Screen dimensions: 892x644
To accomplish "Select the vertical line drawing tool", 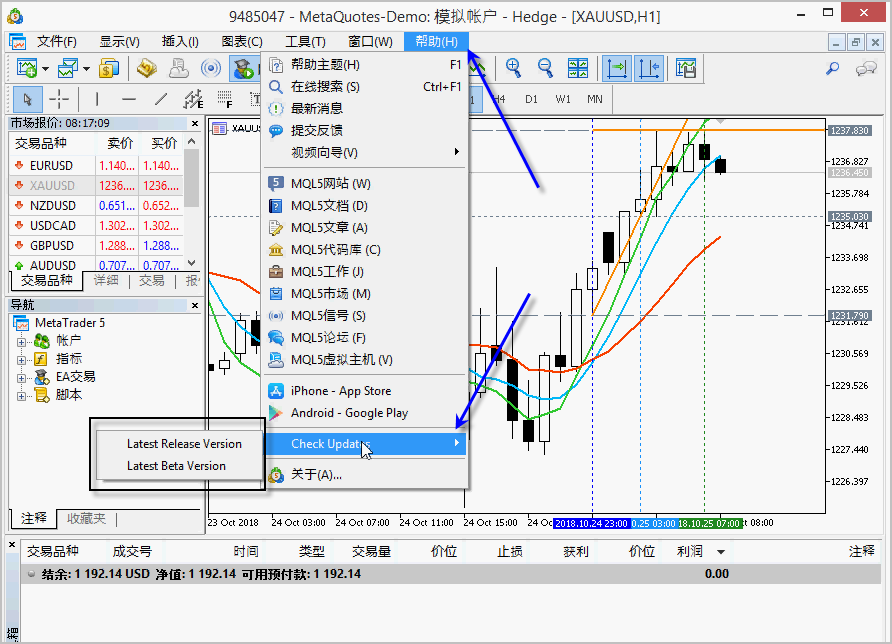I will click(97, 100).
